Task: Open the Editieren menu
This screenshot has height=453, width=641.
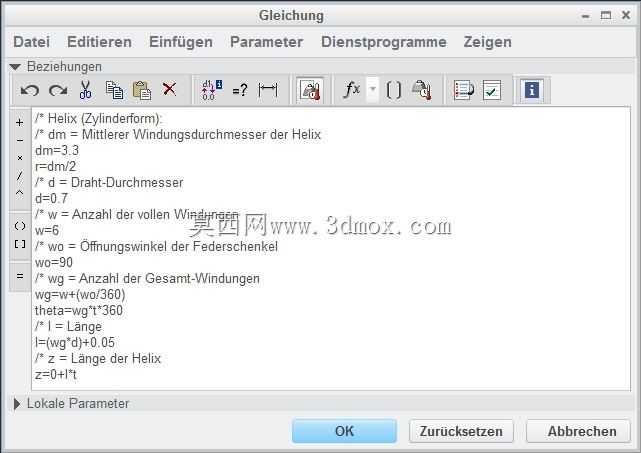Action: pyautogui.click(x=99, y=42)
